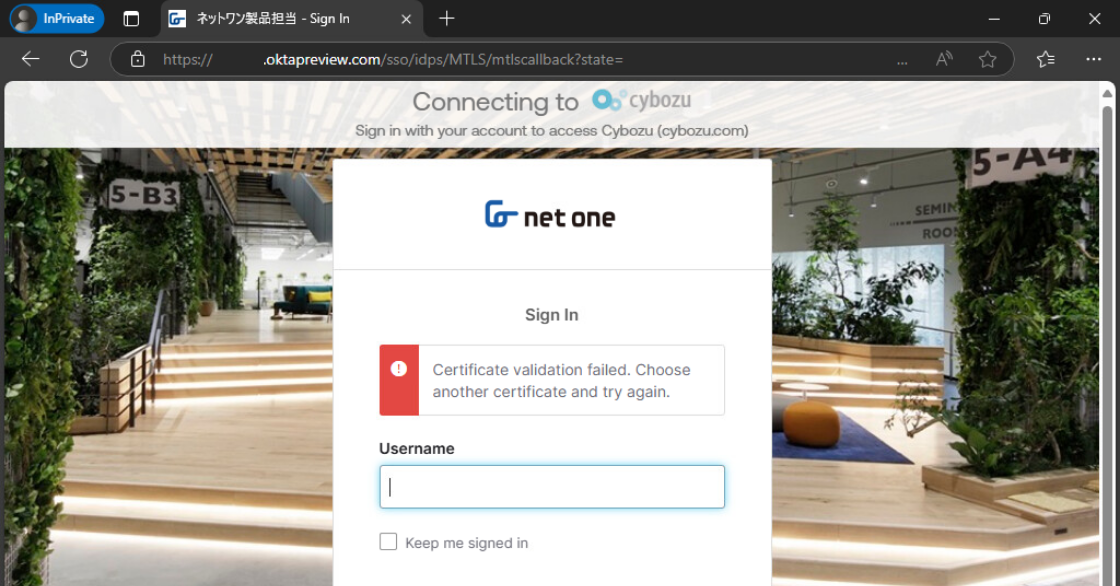This screenshot has width=1120, height=586.
Task: Click the net one logo
Action: point(550,215)
